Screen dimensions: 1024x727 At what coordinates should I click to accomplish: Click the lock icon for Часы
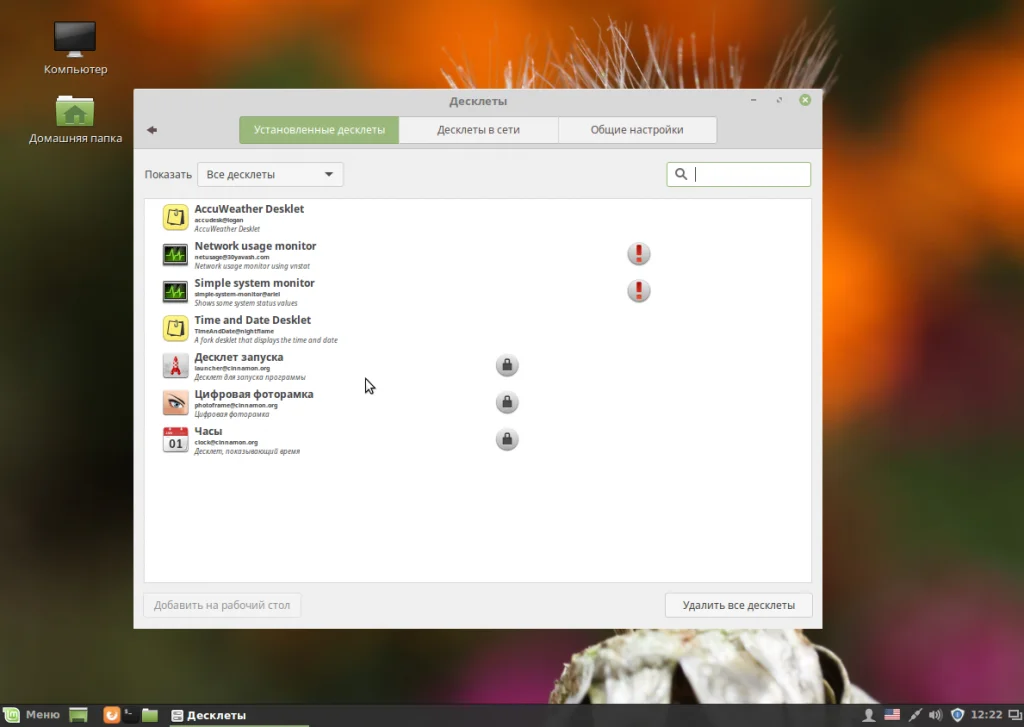coord(507,440)
